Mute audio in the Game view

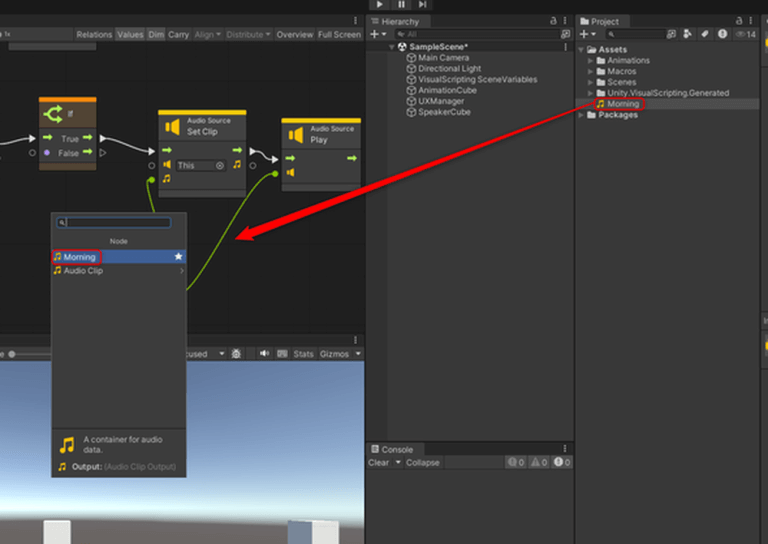(x=265, y=354)
